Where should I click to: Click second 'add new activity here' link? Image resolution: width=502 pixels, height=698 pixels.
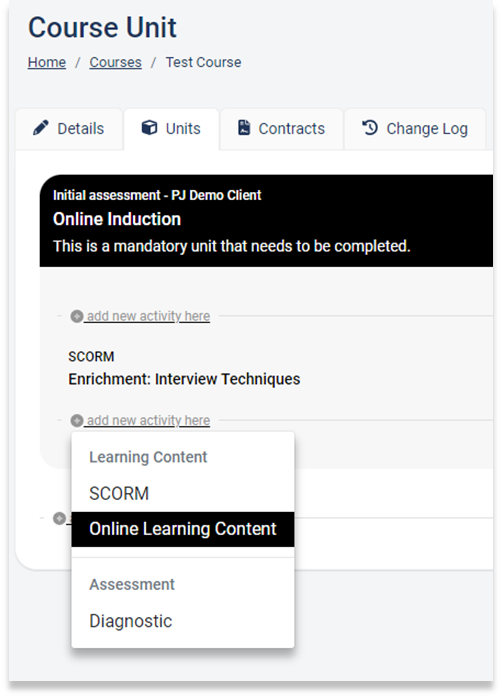148,420
